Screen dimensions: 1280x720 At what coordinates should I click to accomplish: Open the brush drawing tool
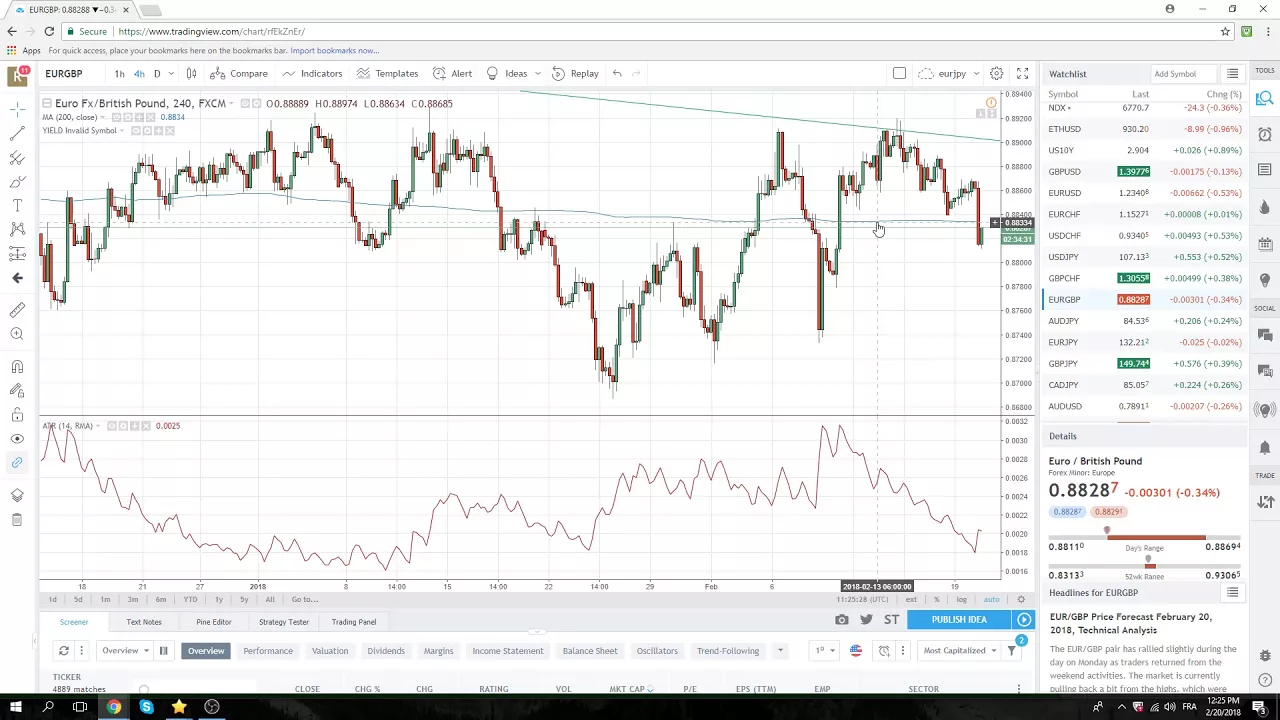pos(17,181)
